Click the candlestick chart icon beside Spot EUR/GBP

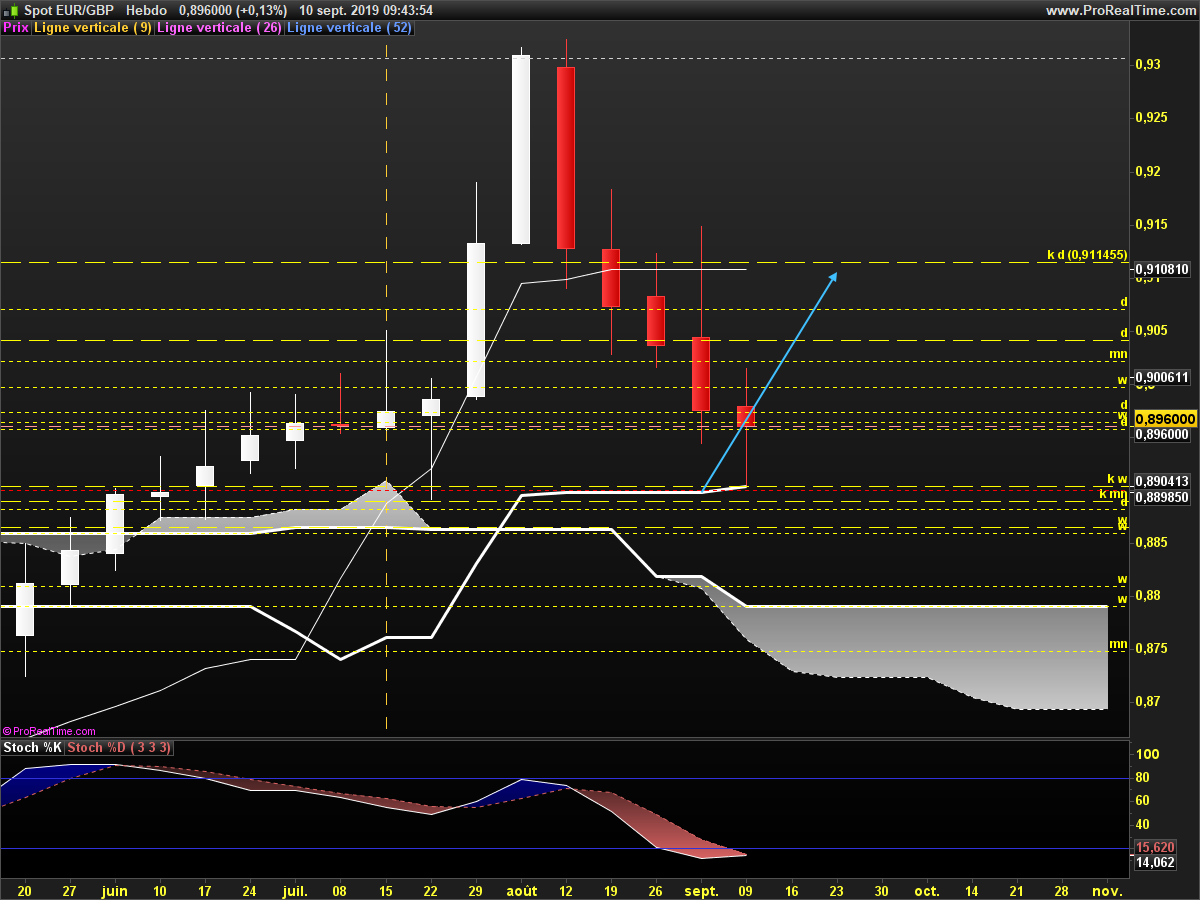pyautogui.click(x=11, y=10)
